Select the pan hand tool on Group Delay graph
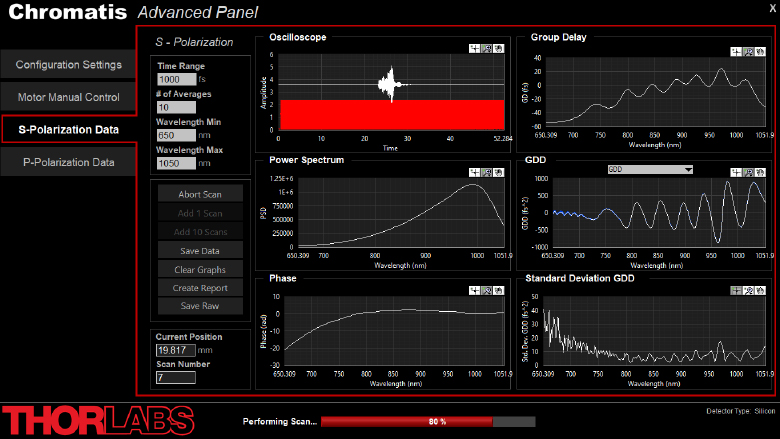The height and width of the screenshot is (439, 780). pyautogui.click(x=762, y=48)
